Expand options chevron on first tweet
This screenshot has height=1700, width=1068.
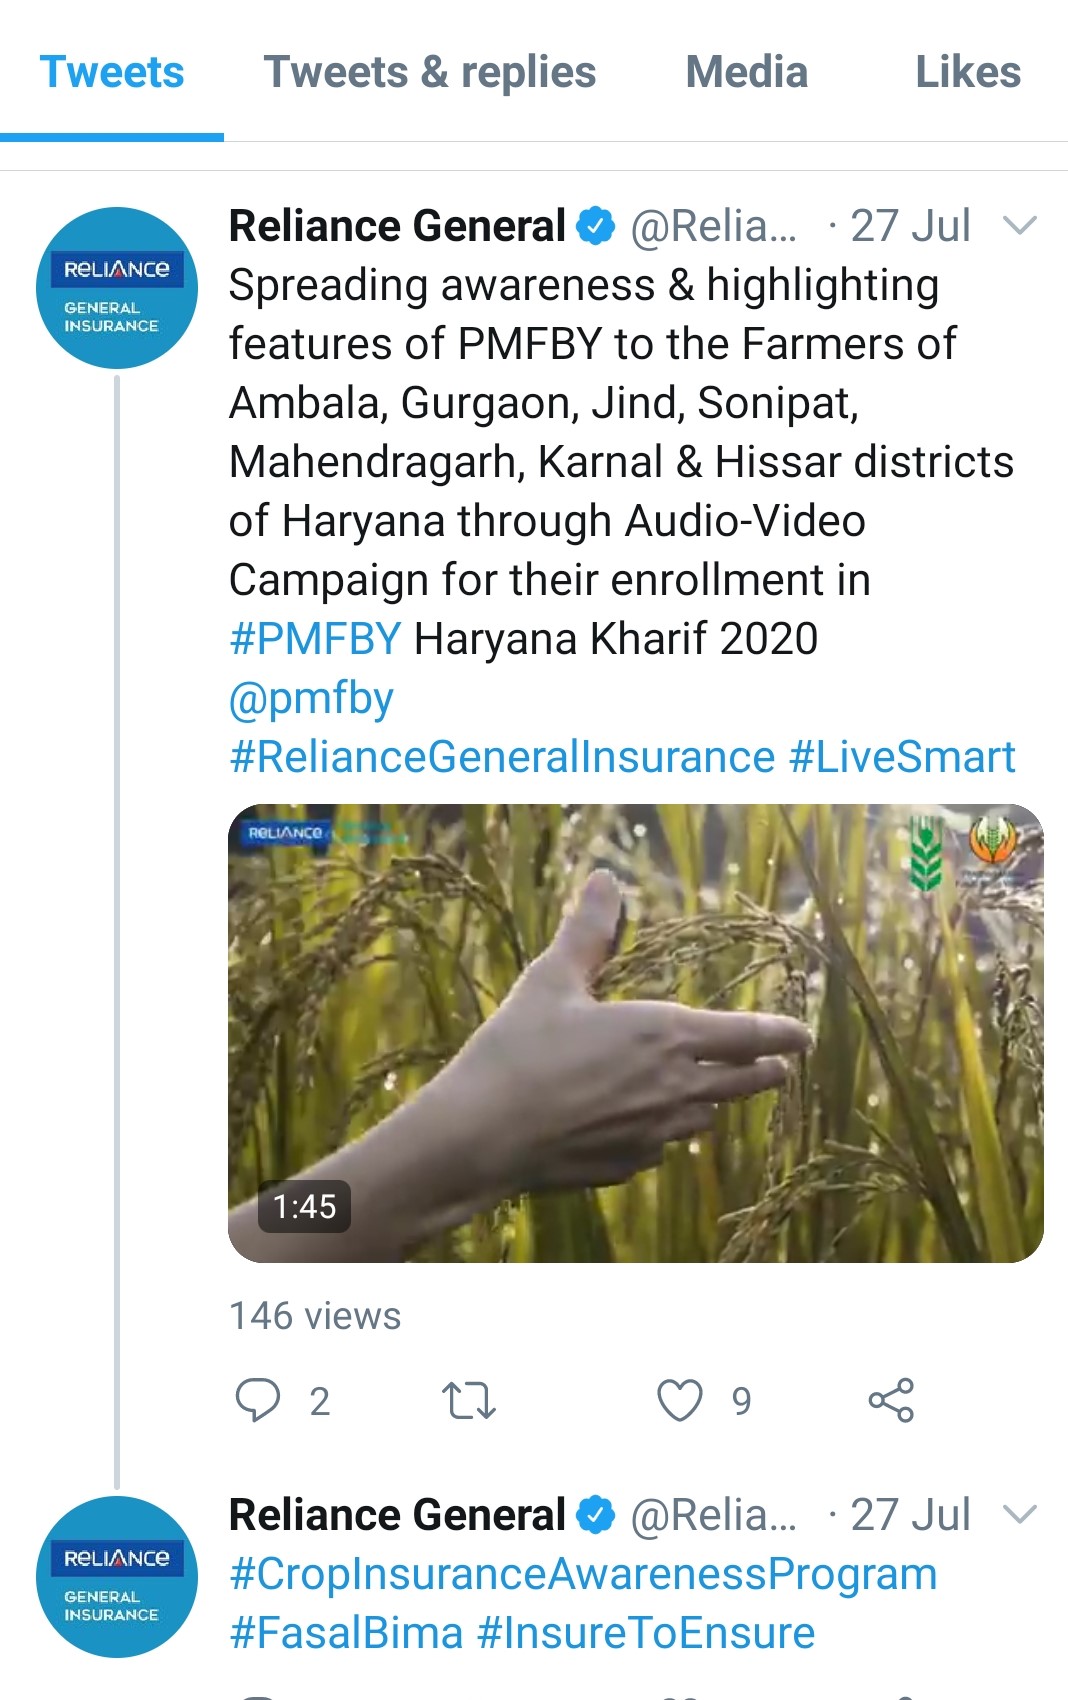tap(1019, 226)
